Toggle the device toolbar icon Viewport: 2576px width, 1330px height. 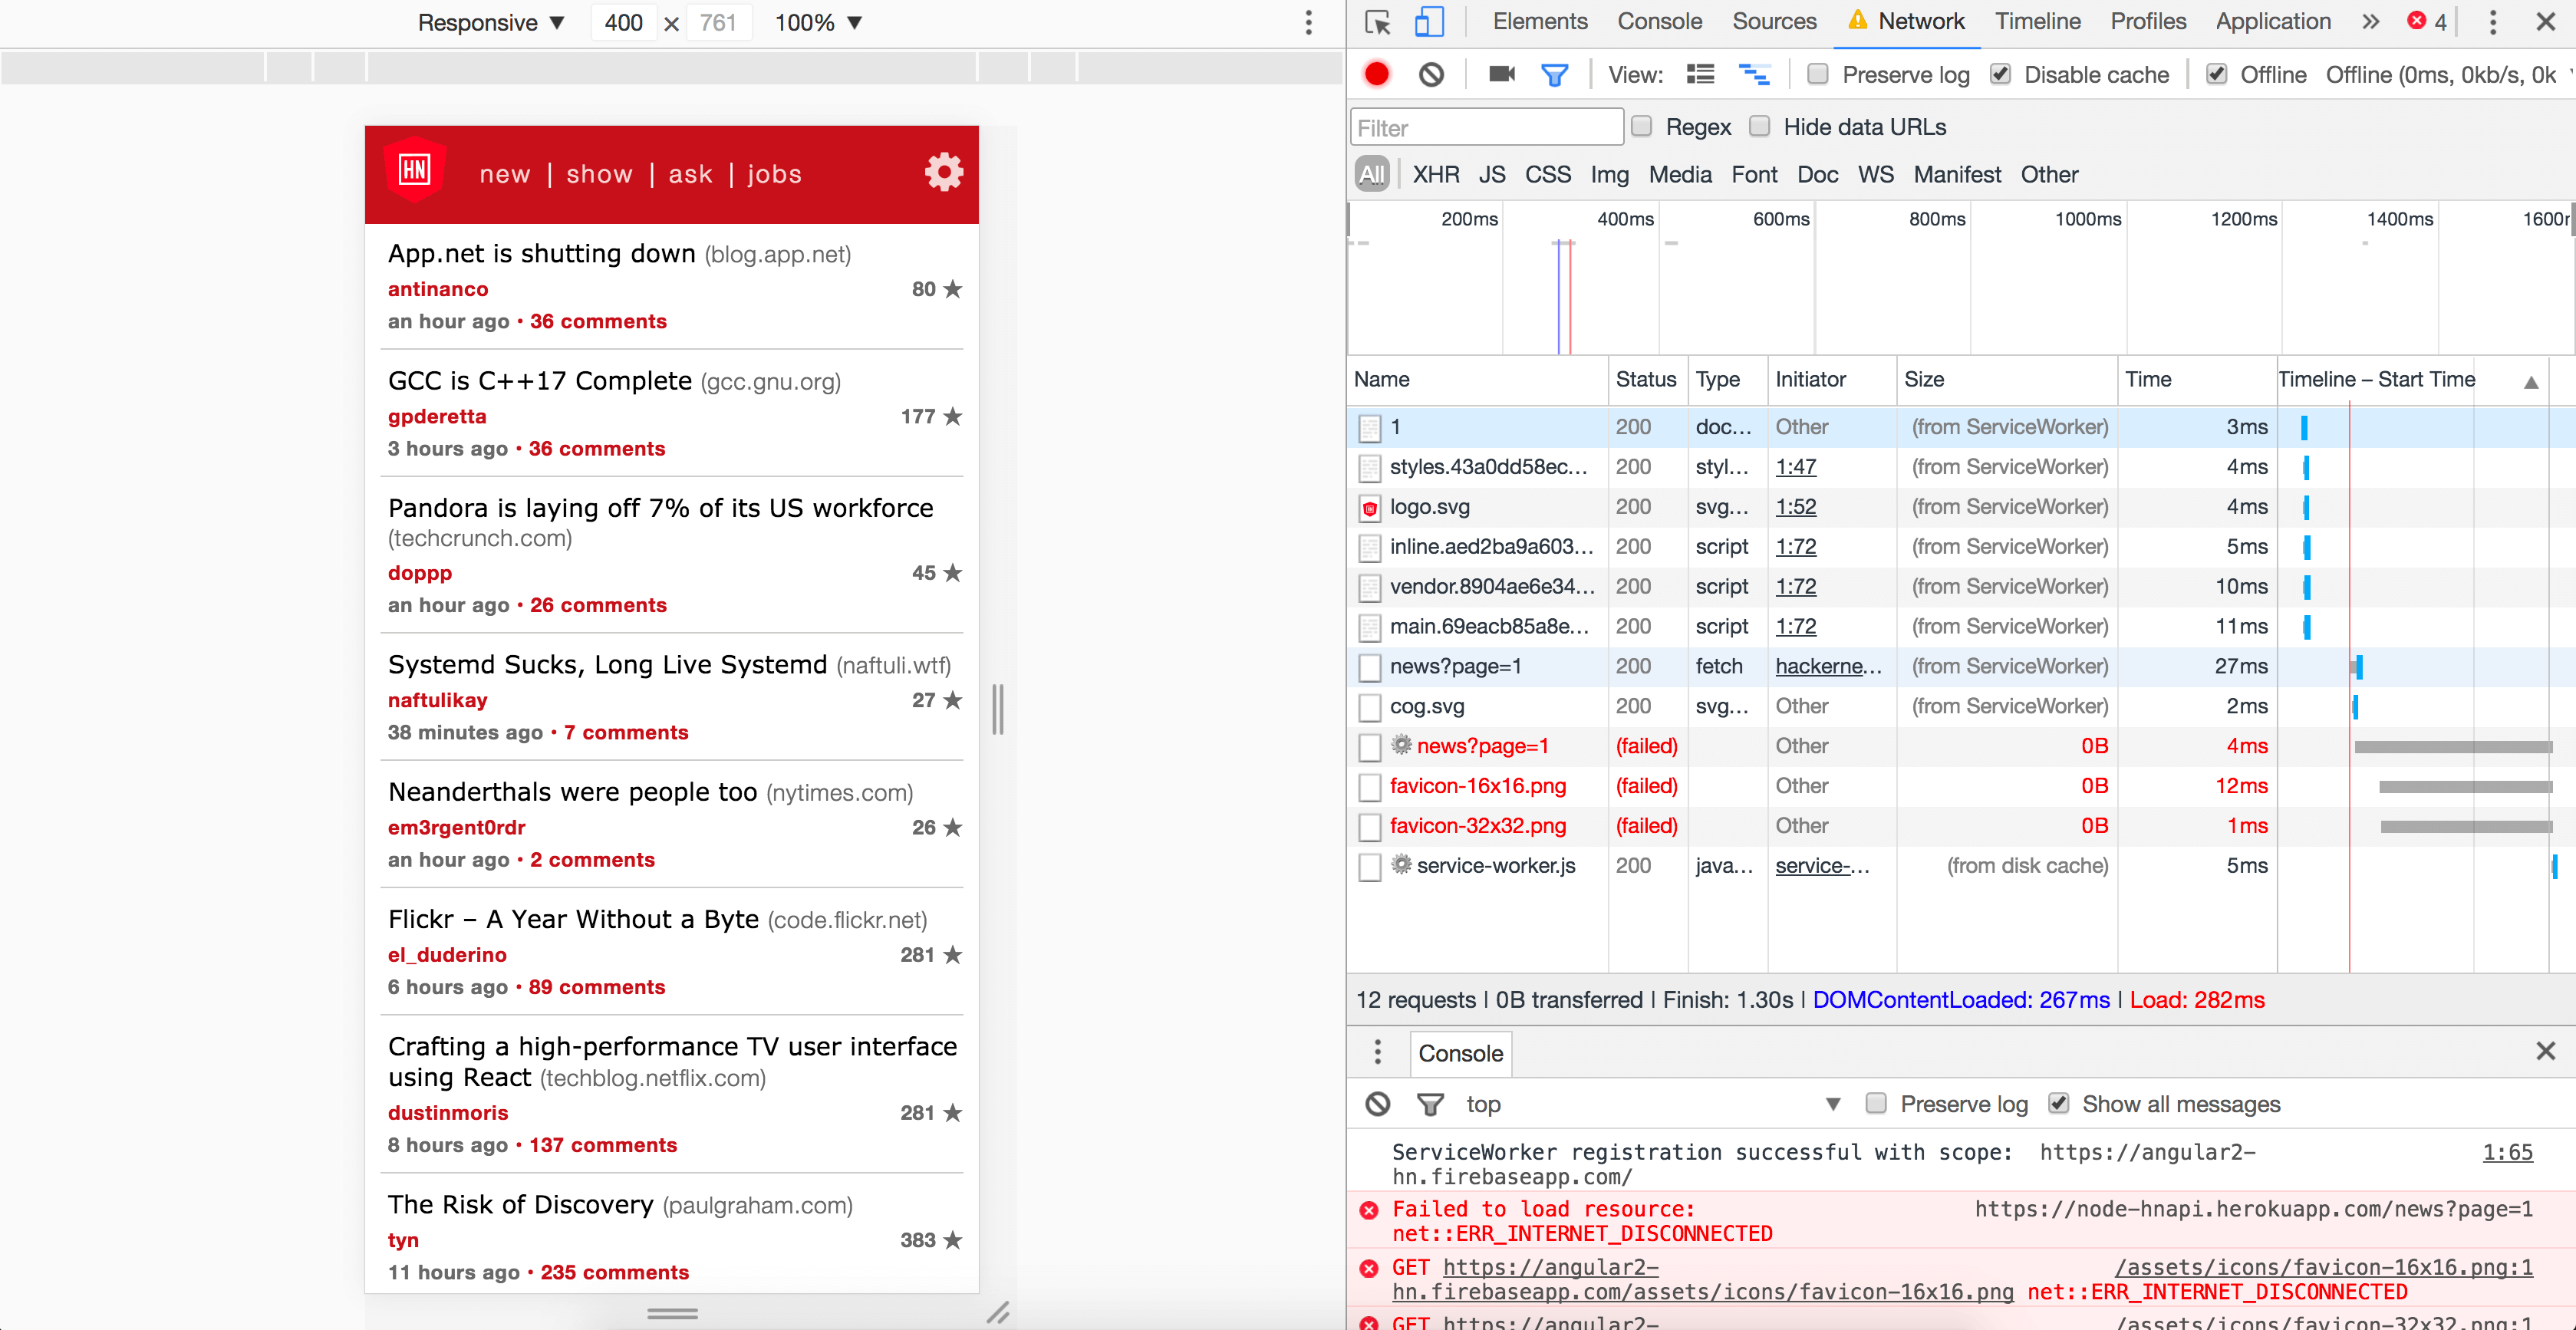click(1429, 22)
